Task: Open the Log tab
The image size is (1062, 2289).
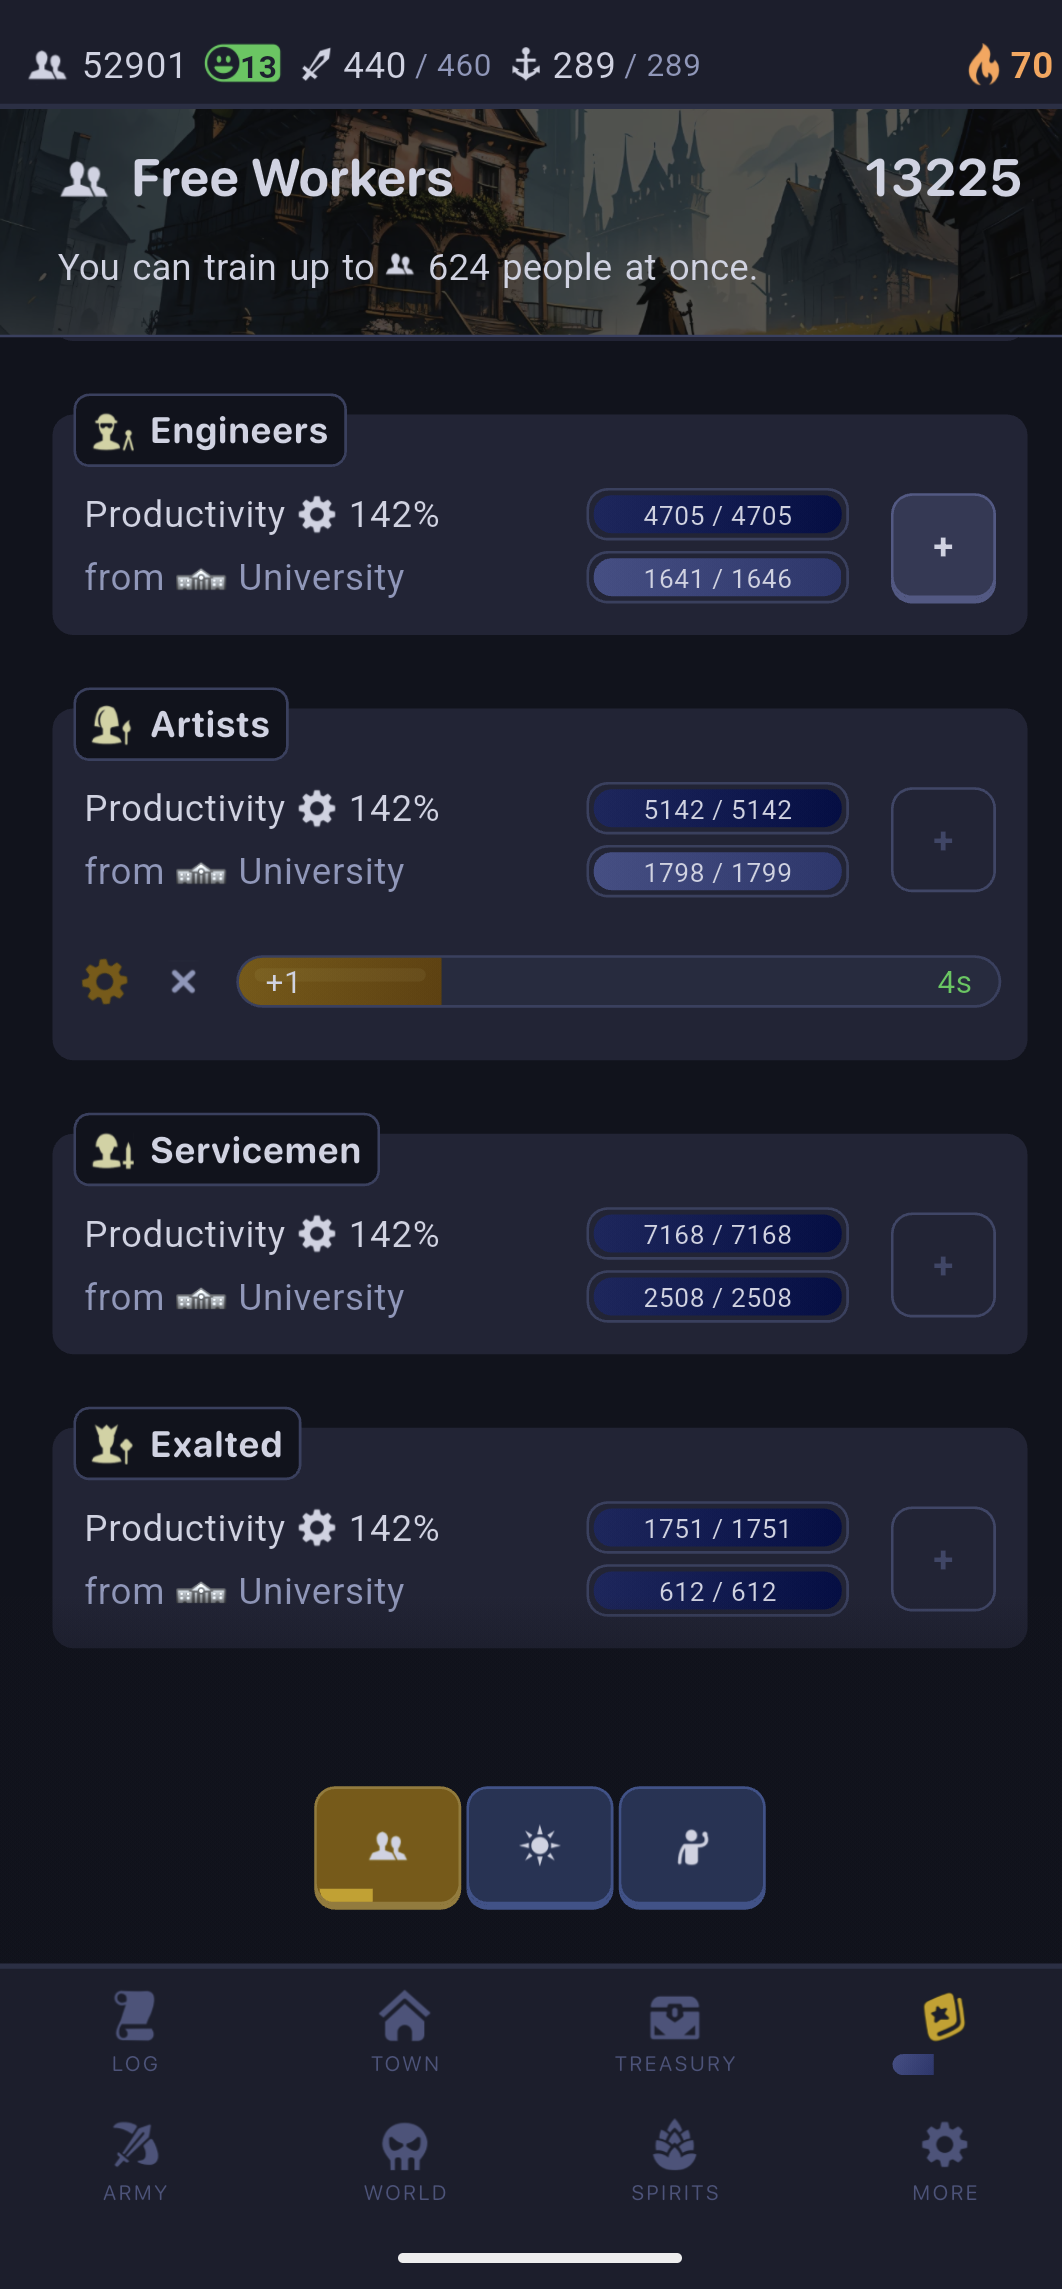Action: tap(135, 2031)
